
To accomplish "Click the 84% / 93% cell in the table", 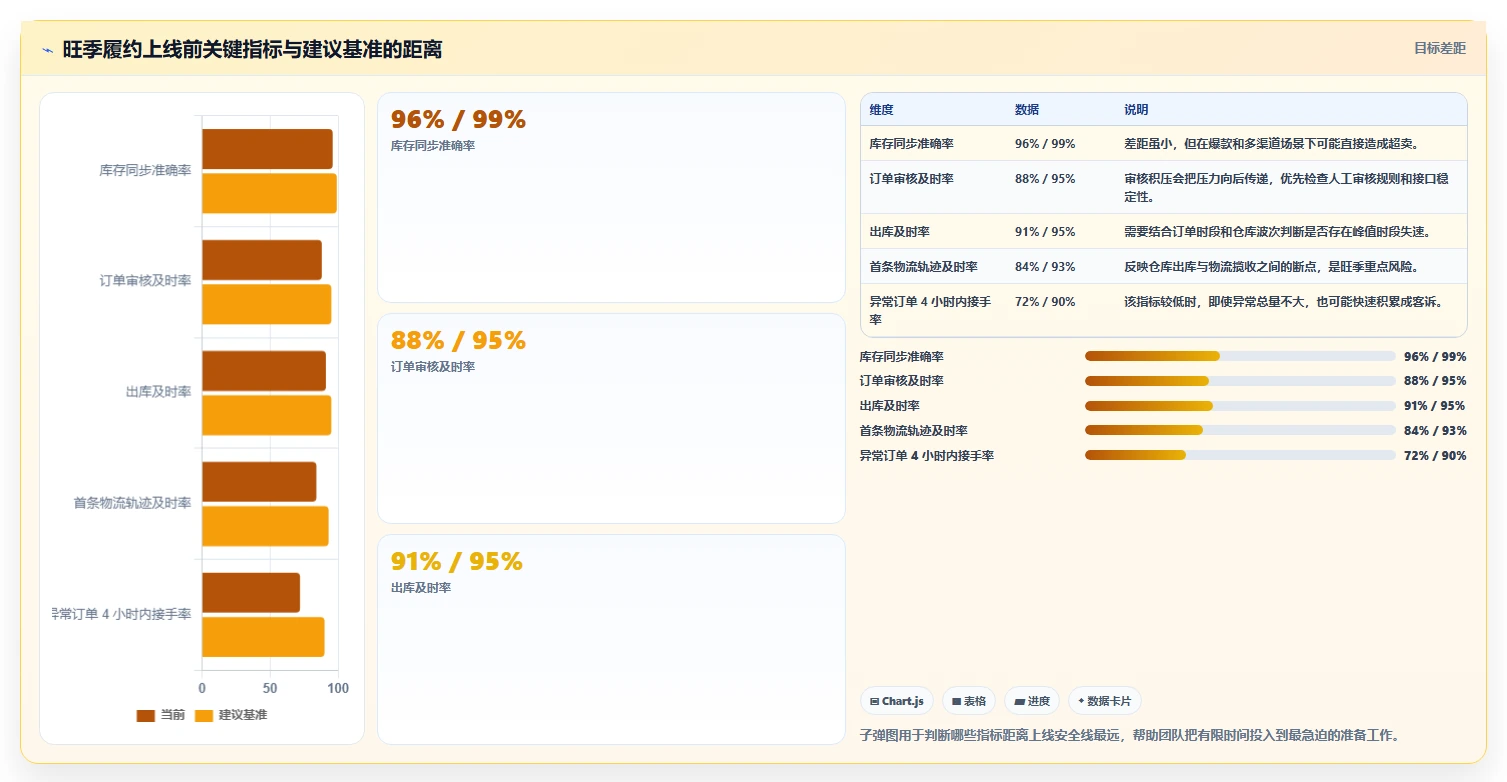I will 1045,267.
